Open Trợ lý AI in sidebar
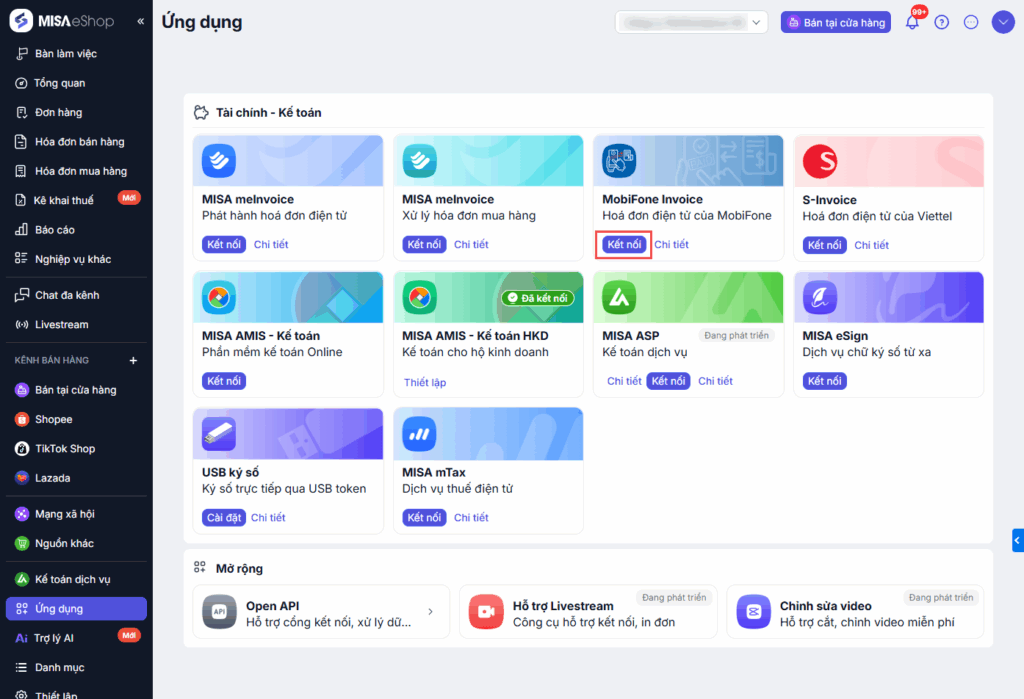This screenshot has height=699, width=1024. [x=76, y=638]
